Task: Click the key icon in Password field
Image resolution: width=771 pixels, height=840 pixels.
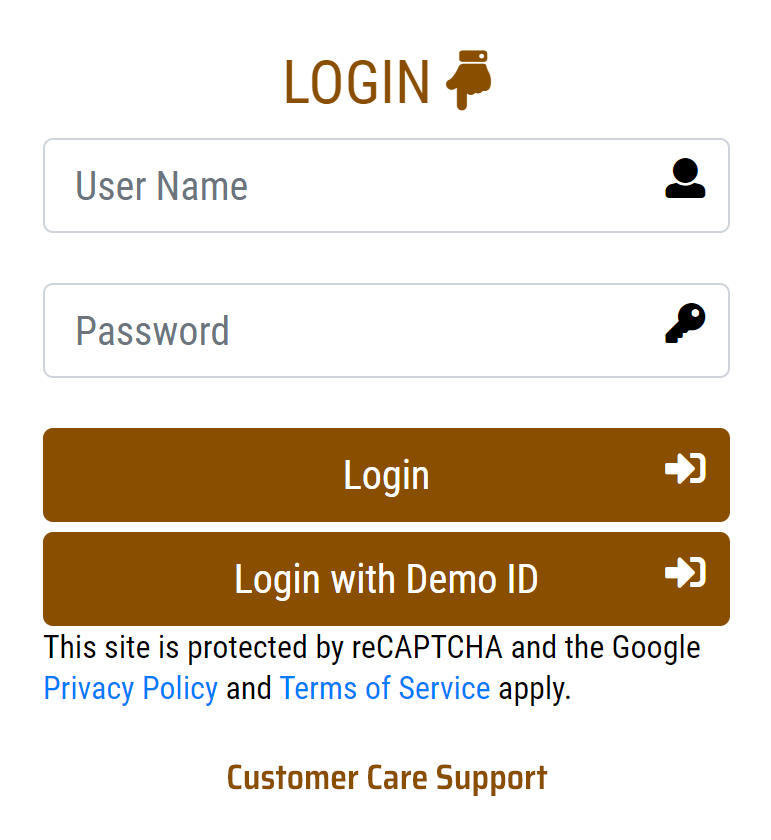Action: tap(685, 324)
